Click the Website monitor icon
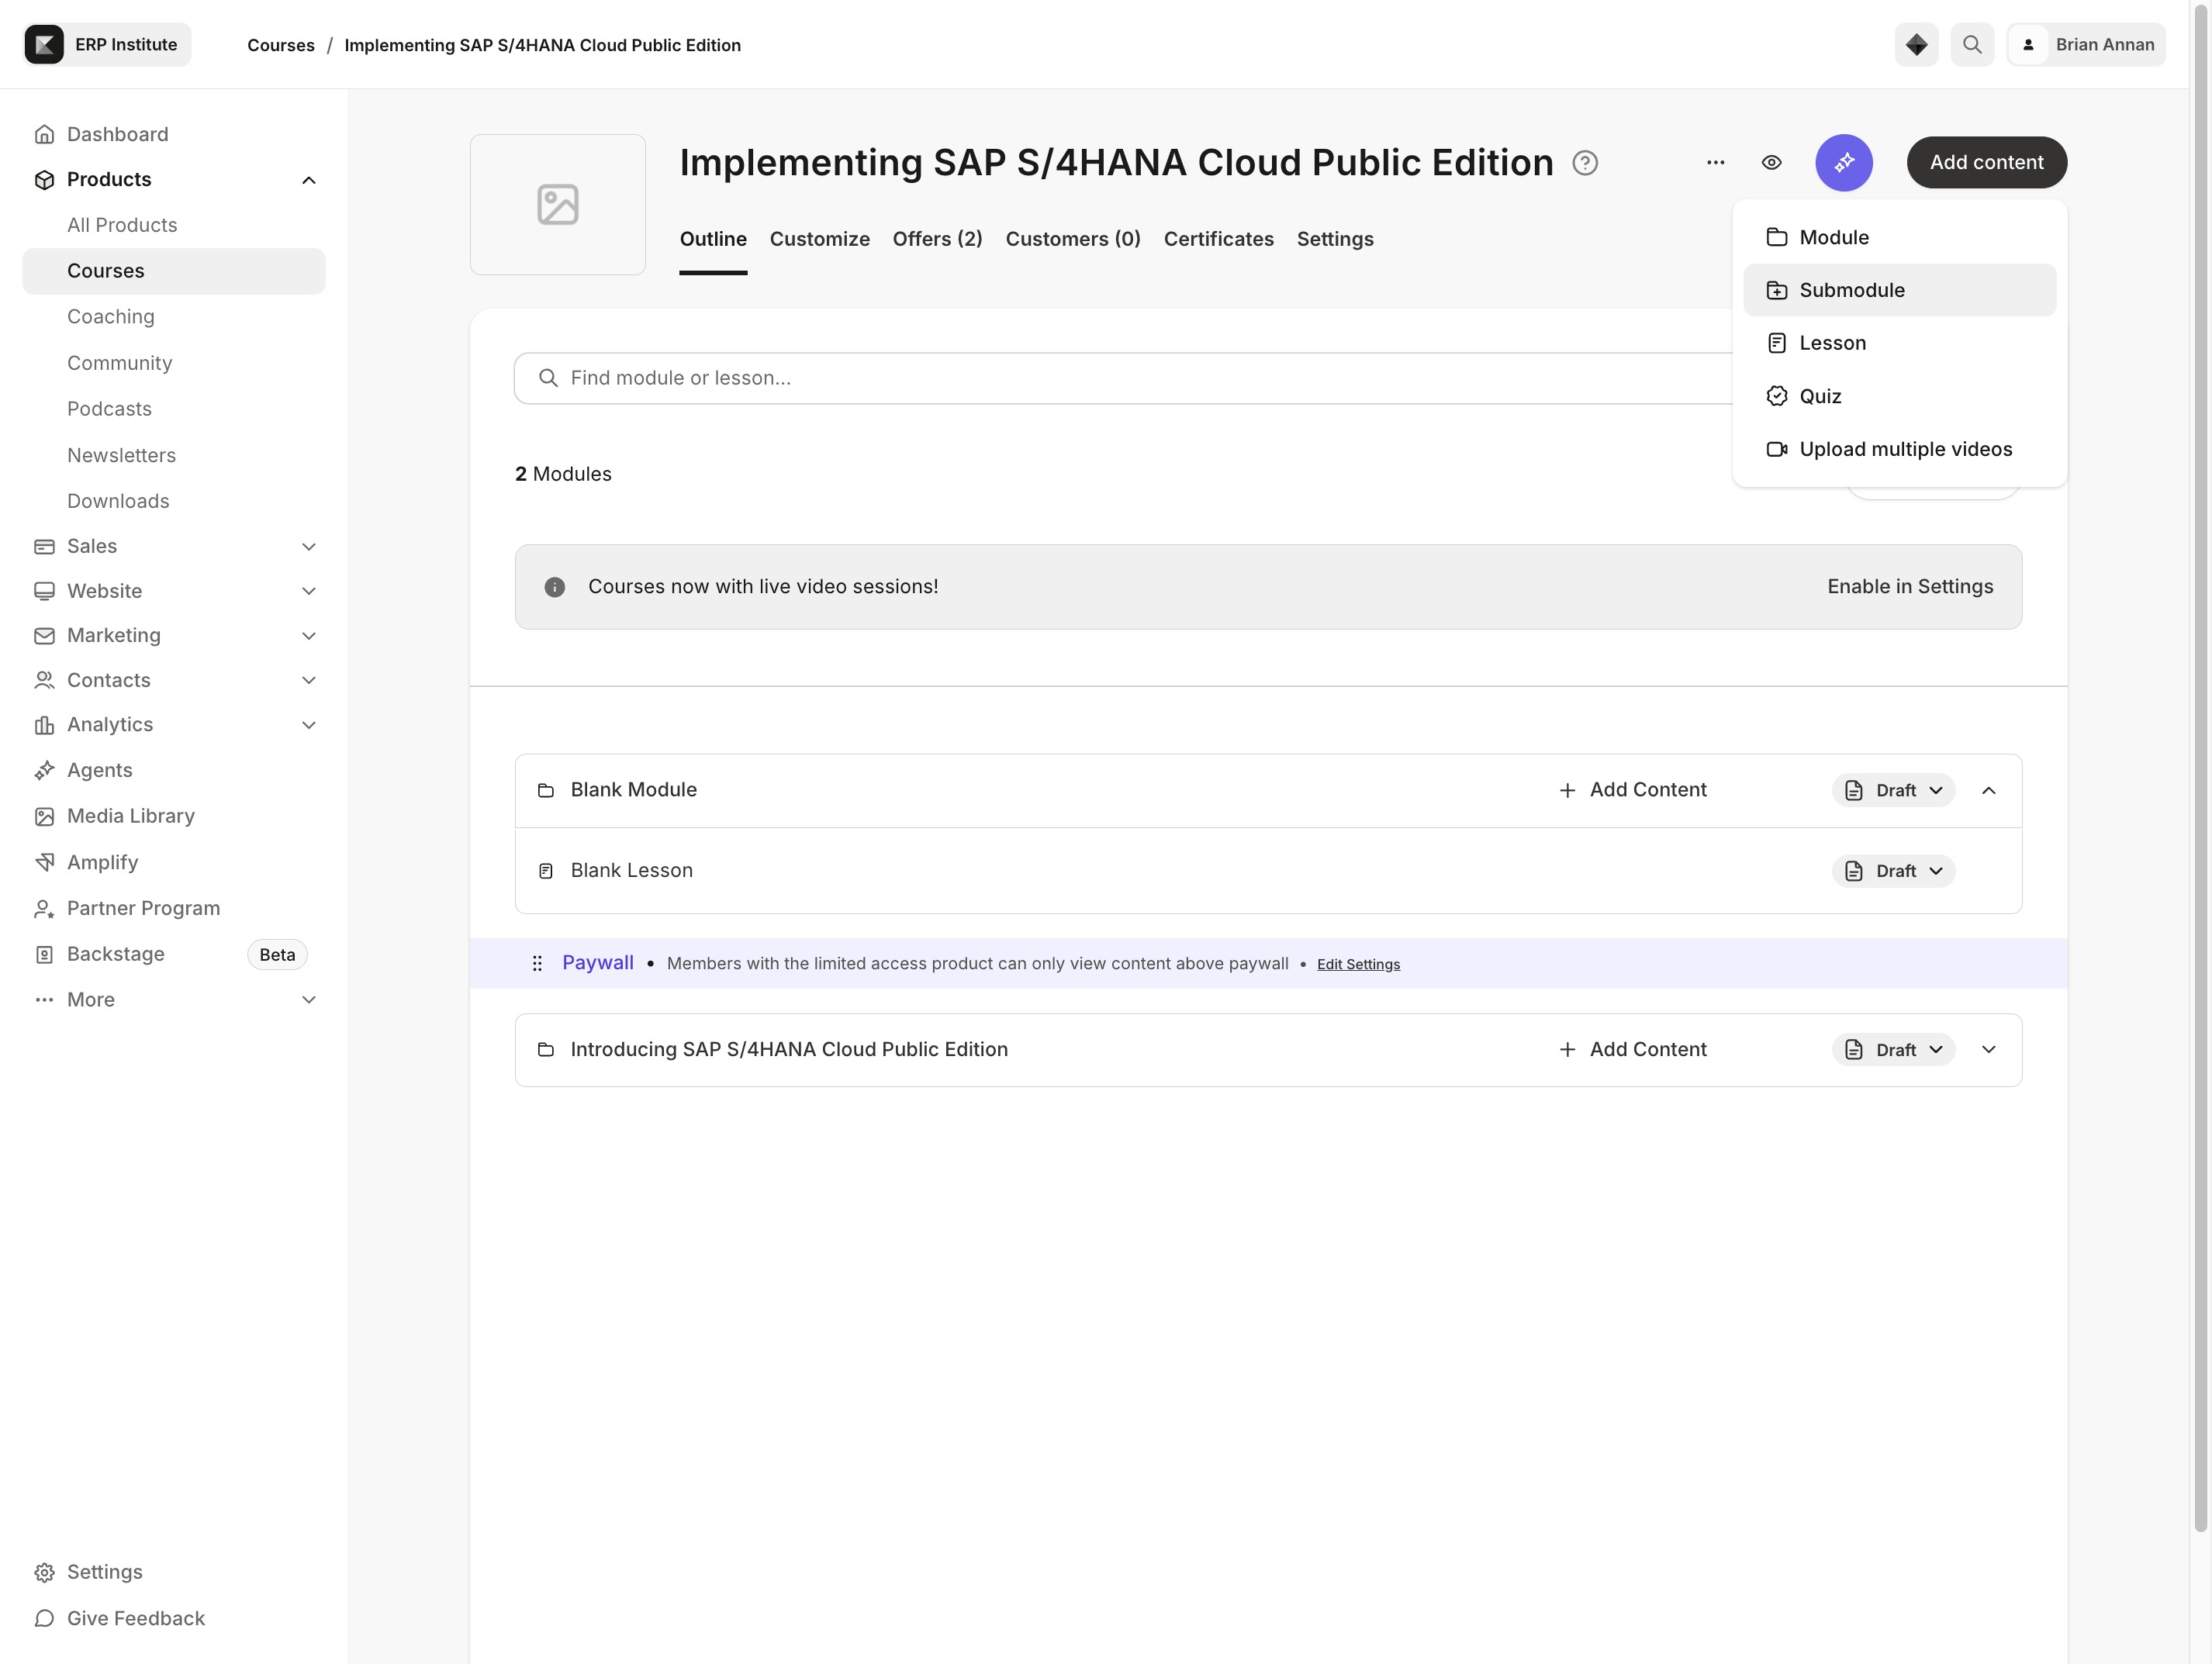This screenshot has height=1664, width=2212. [44, 591]
